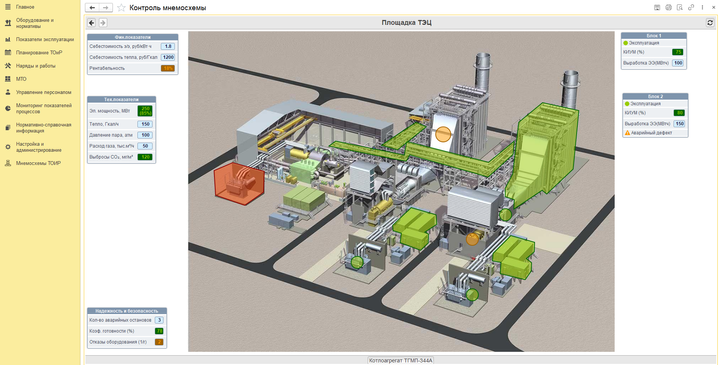Click Аварийный дефект warning triangle icon
Image resolution: width=720 pixels, height=365 pixels.
627,133
